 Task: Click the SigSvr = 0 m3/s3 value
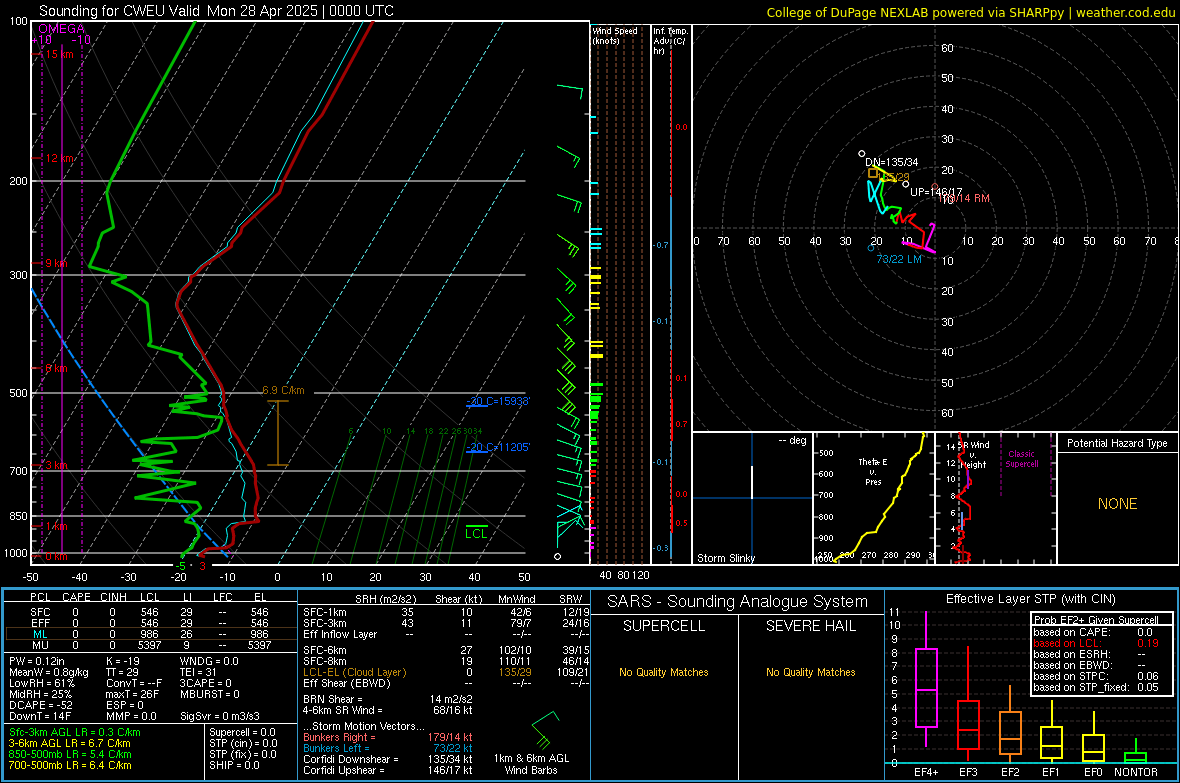[x=220, y=716]
